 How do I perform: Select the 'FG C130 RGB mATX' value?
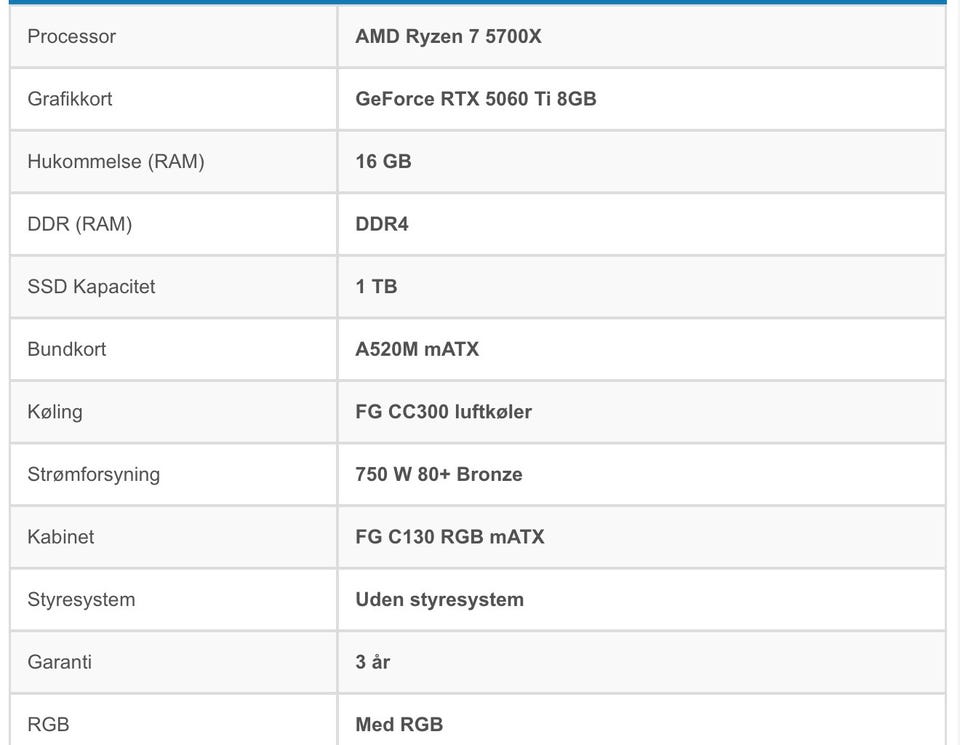coord(449,537)
